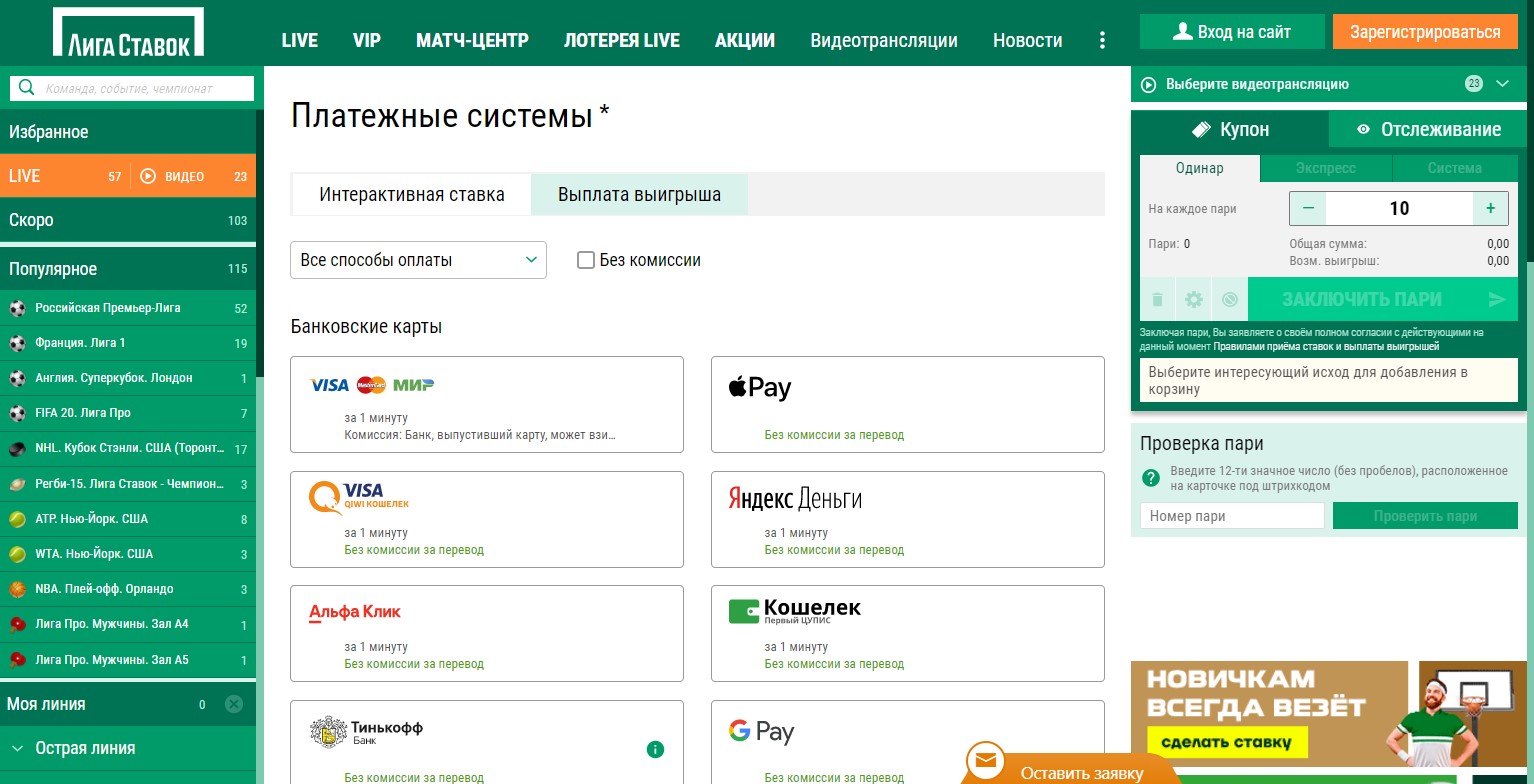The width and height of the screenshot is (1534, 784).
Task: Clear Моя линия with the X icon
Action: (234, 704)
